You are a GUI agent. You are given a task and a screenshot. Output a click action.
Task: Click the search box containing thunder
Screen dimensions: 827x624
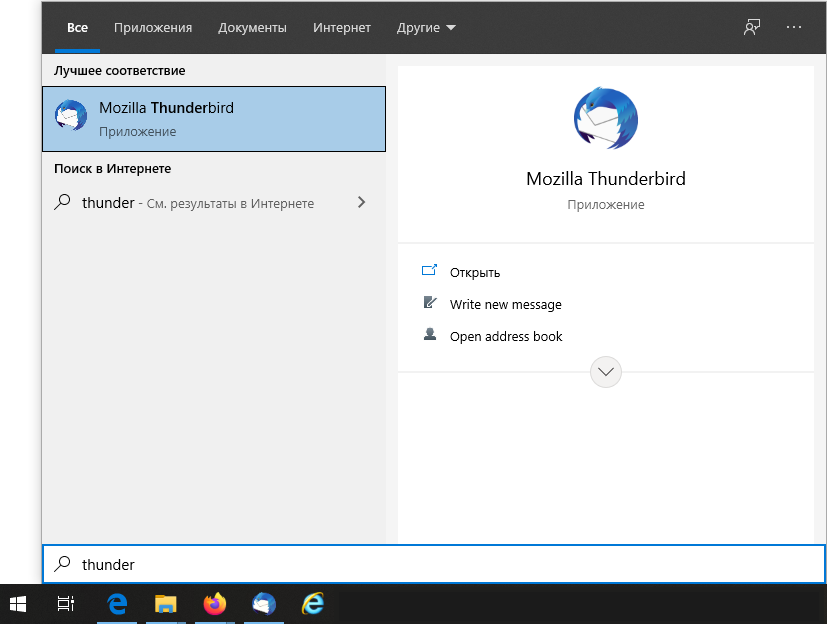tap(433, 564)
